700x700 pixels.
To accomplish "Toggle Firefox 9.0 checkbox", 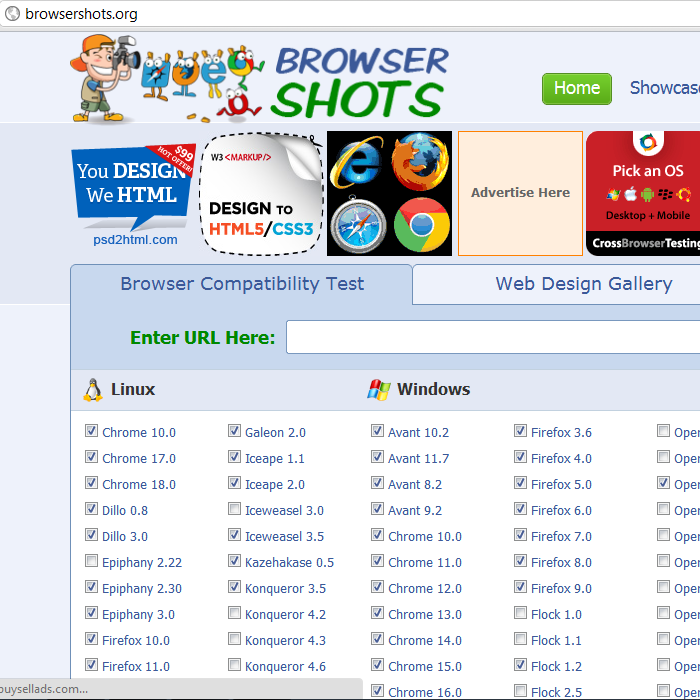I will 520,587.
